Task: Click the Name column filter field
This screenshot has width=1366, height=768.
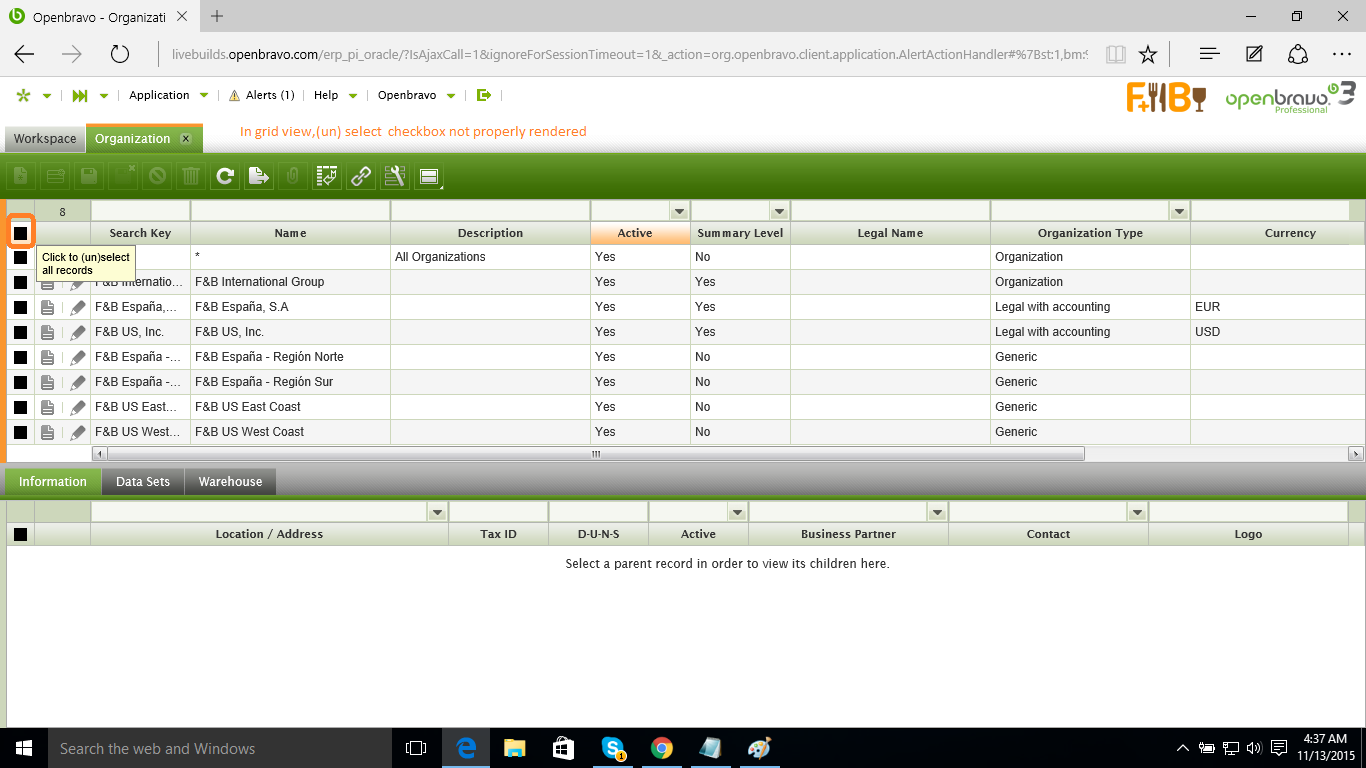Action: pos(290,211)
